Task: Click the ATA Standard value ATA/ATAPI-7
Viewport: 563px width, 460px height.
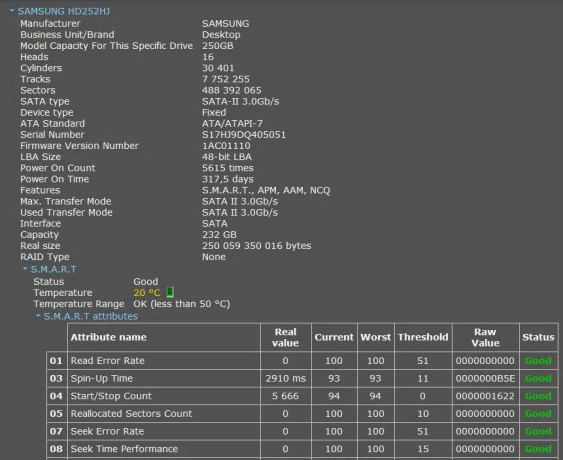Action: coord(232,124)
